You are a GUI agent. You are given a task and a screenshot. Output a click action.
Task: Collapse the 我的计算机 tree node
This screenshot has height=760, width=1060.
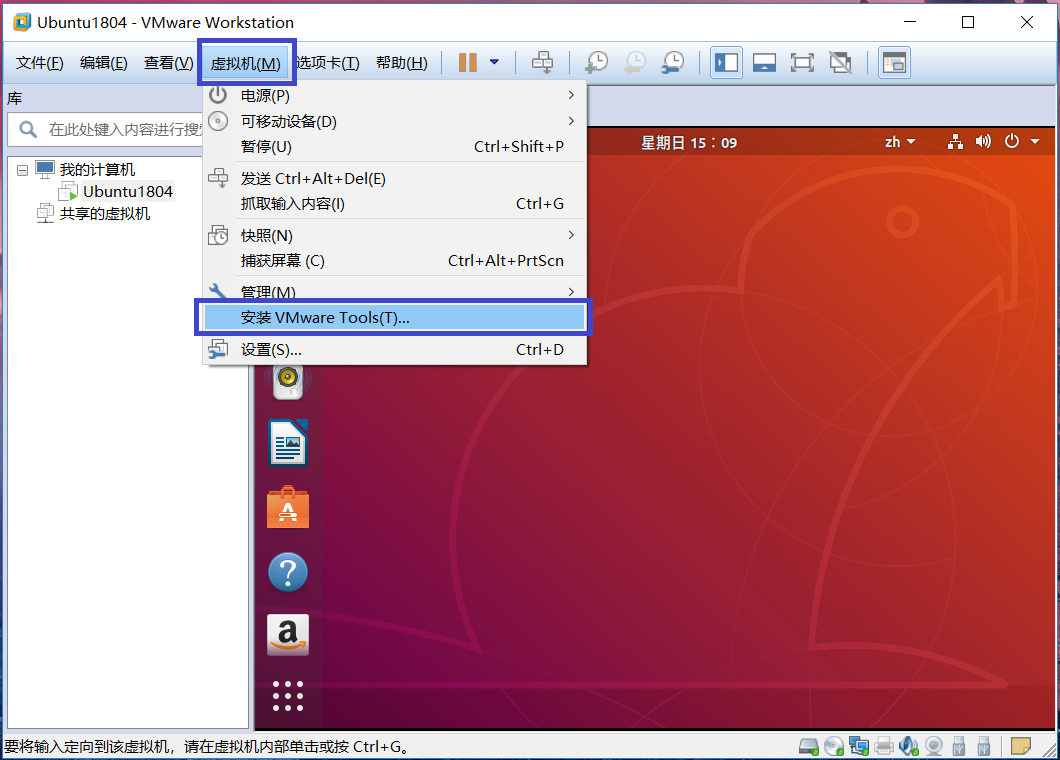click(22, 170)
